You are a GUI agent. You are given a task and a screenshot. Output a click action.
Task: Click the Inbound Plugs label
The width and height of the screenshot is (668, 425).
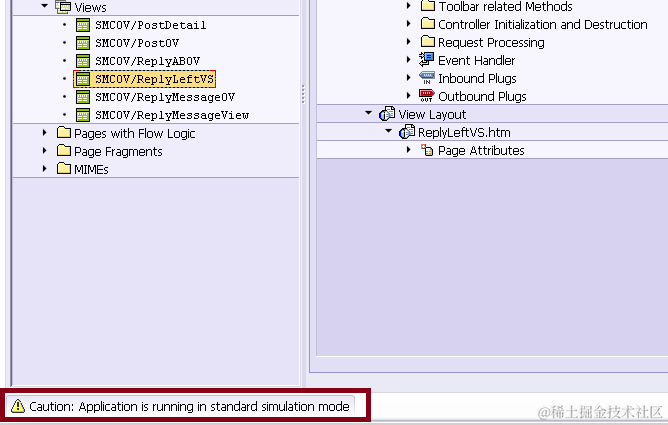[x=477, y=78]
